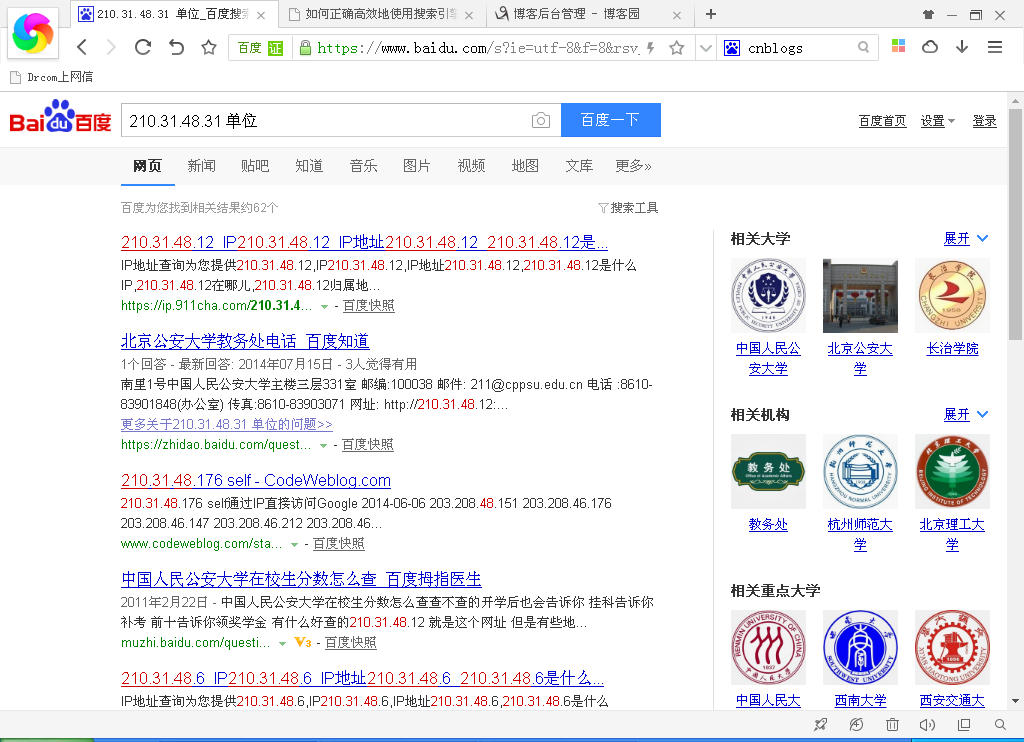Screen dimensions: 1024x742
Task: Click the cnblogs browser search field
Action: (799, 48)
